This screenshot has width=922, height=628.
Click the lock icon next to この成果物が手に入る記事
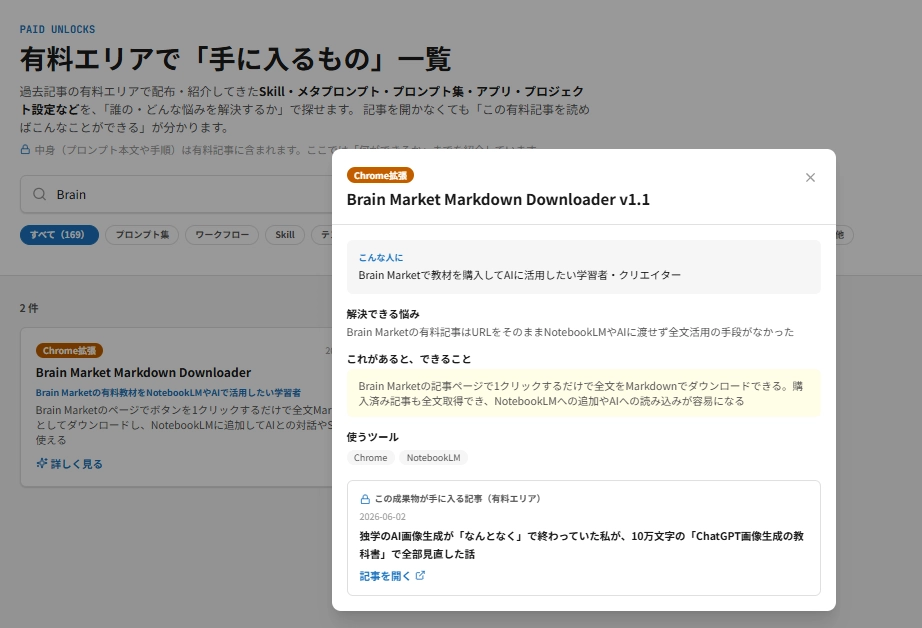pyautogui.click(x=365, y=499)
